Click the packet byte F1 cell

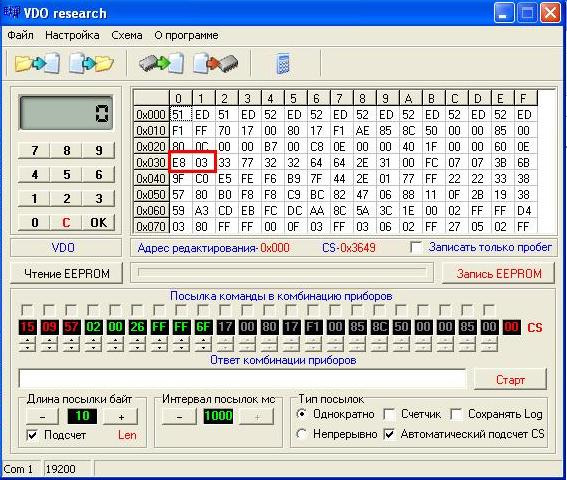coord(313,327)
